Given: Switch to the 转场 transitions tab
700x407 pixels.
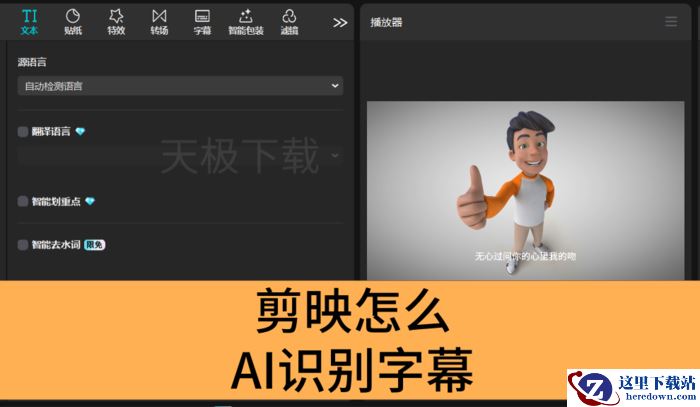Looking at the screenshot, I should (x=159, y=22).
